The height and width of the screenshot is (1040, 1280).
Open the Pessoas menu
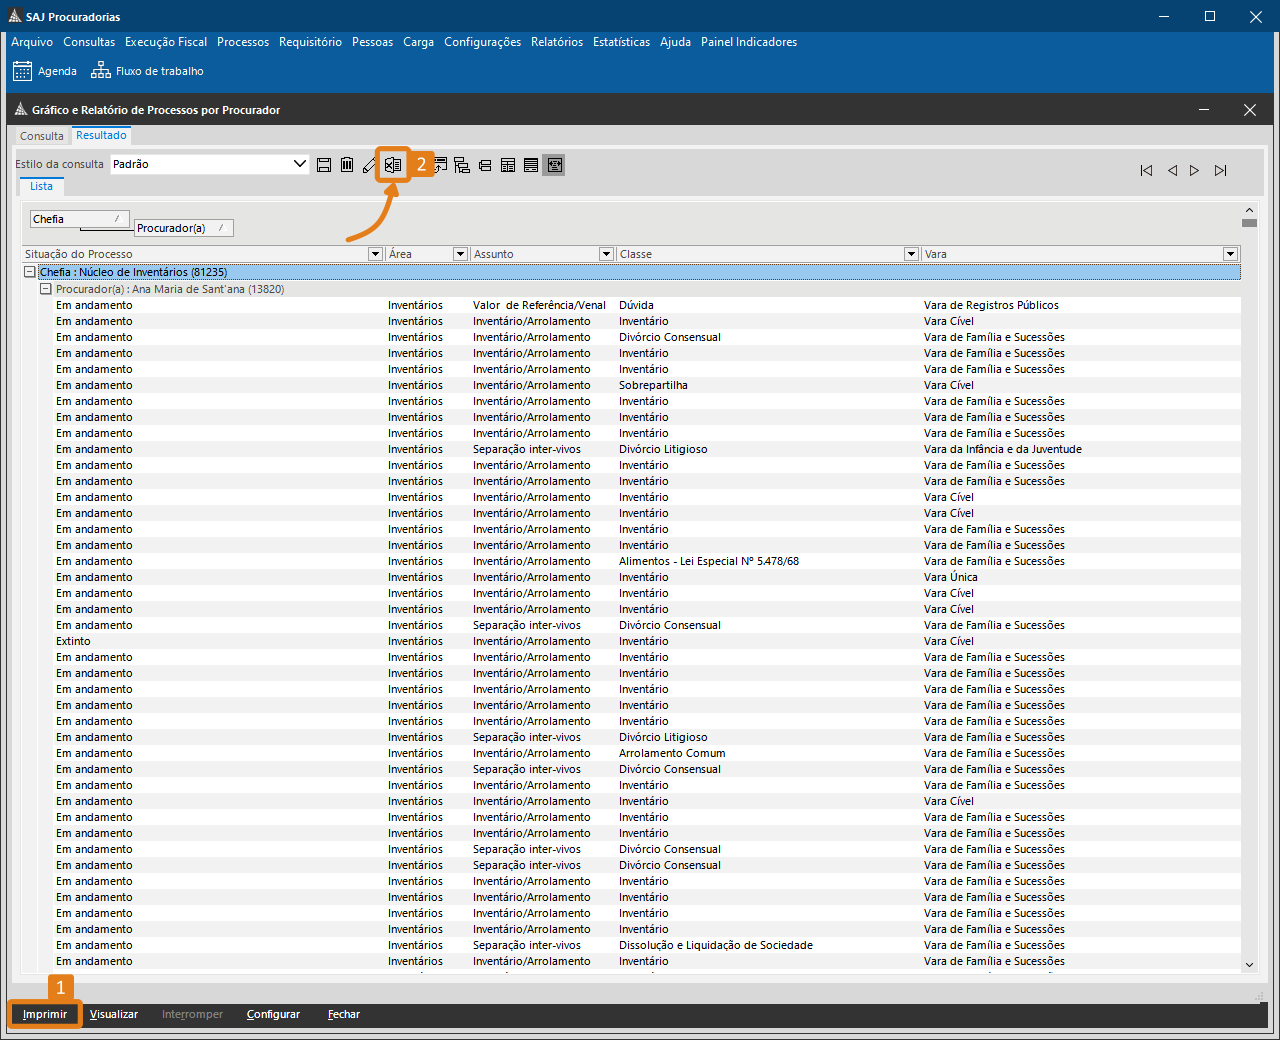point(372,42)
